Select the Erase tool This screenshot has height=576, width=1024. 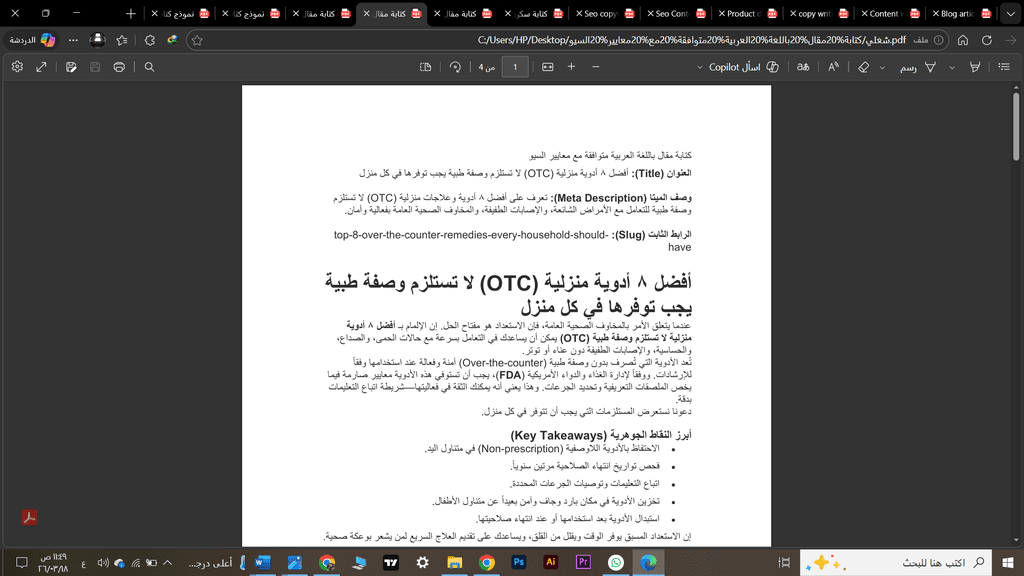point(863,67)
